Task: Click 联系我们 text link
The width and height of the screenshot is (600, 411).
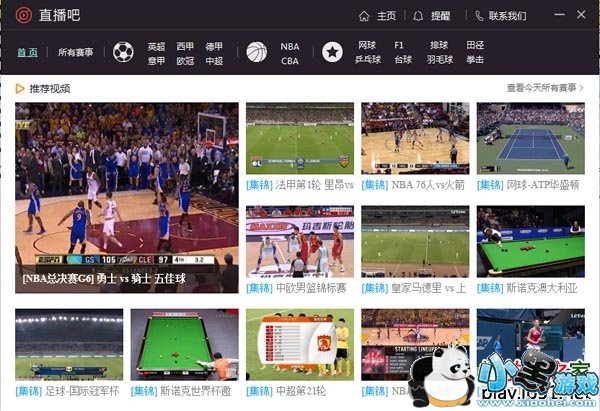Action: 507,16
